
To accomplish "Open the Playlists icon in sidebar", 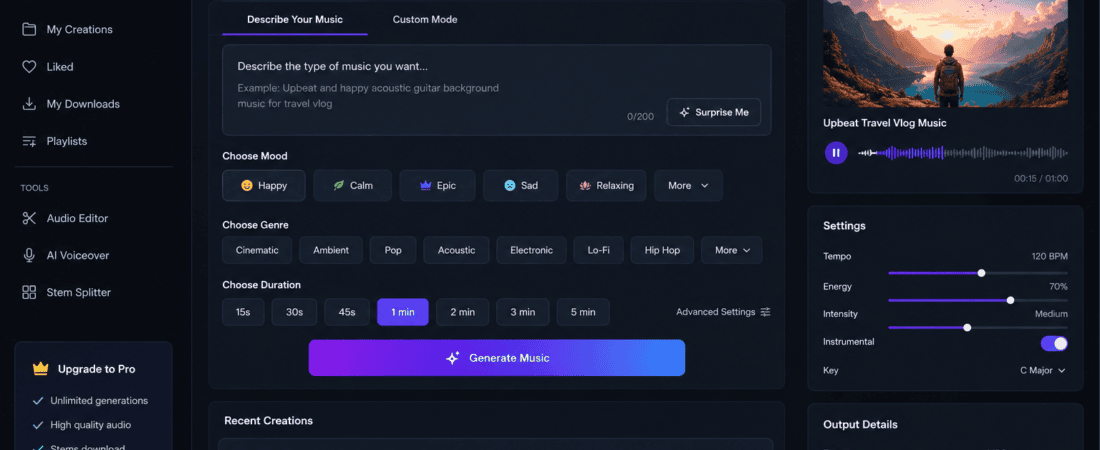I will pos(29,141).
